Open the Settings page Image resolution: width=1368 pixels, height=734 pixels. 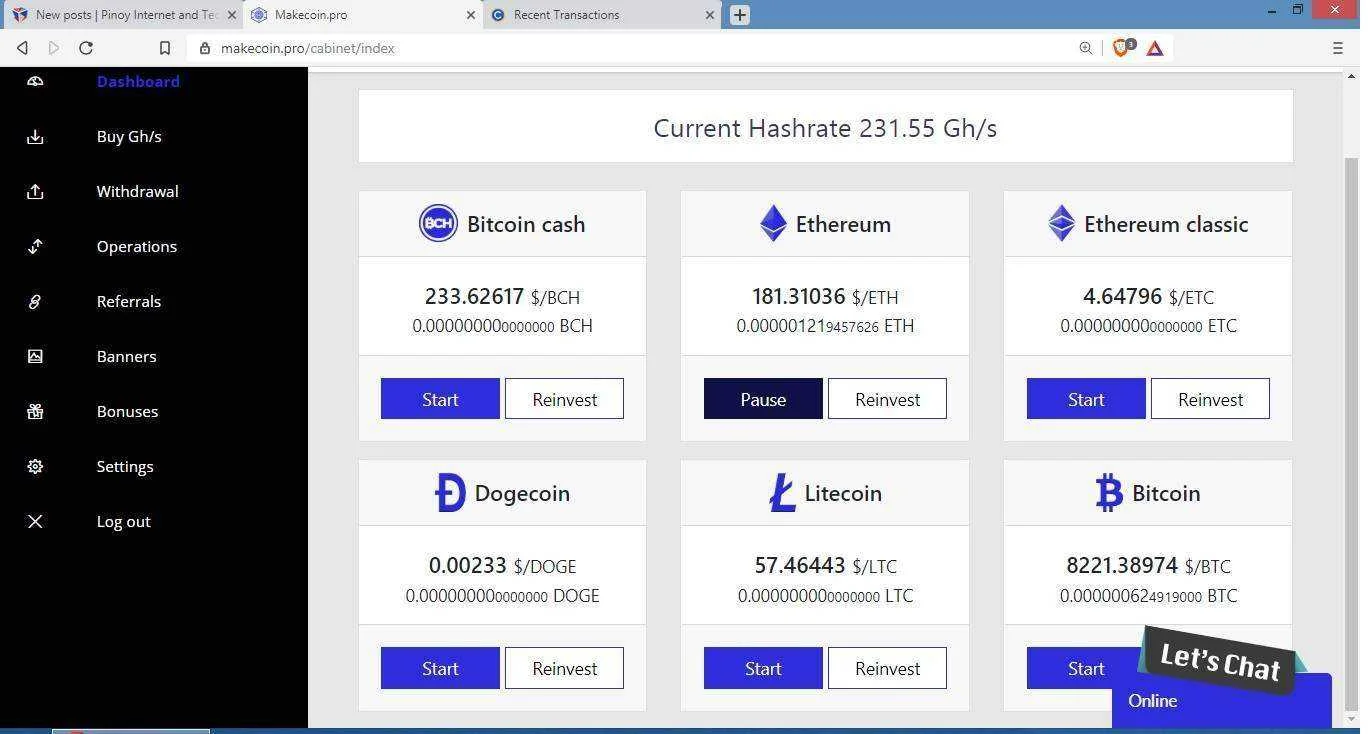point(124,467)
